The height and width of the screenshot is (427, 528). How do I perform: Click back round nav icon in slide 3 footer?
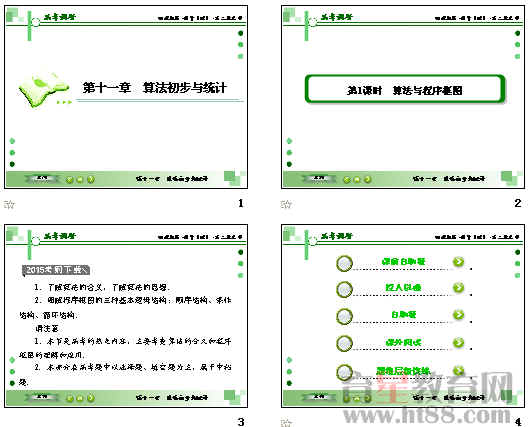coord(70,399)
